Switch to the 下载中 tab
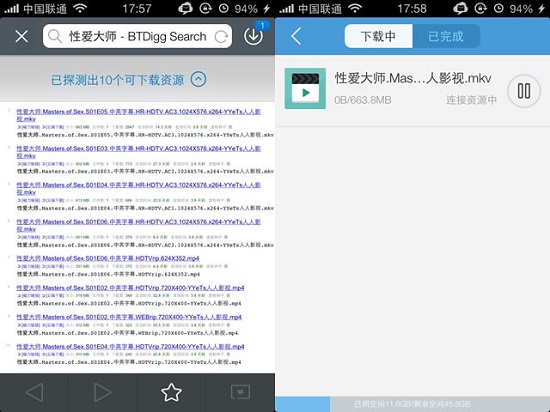The width and height of the screenshot is (550, 412). (378, 36)
